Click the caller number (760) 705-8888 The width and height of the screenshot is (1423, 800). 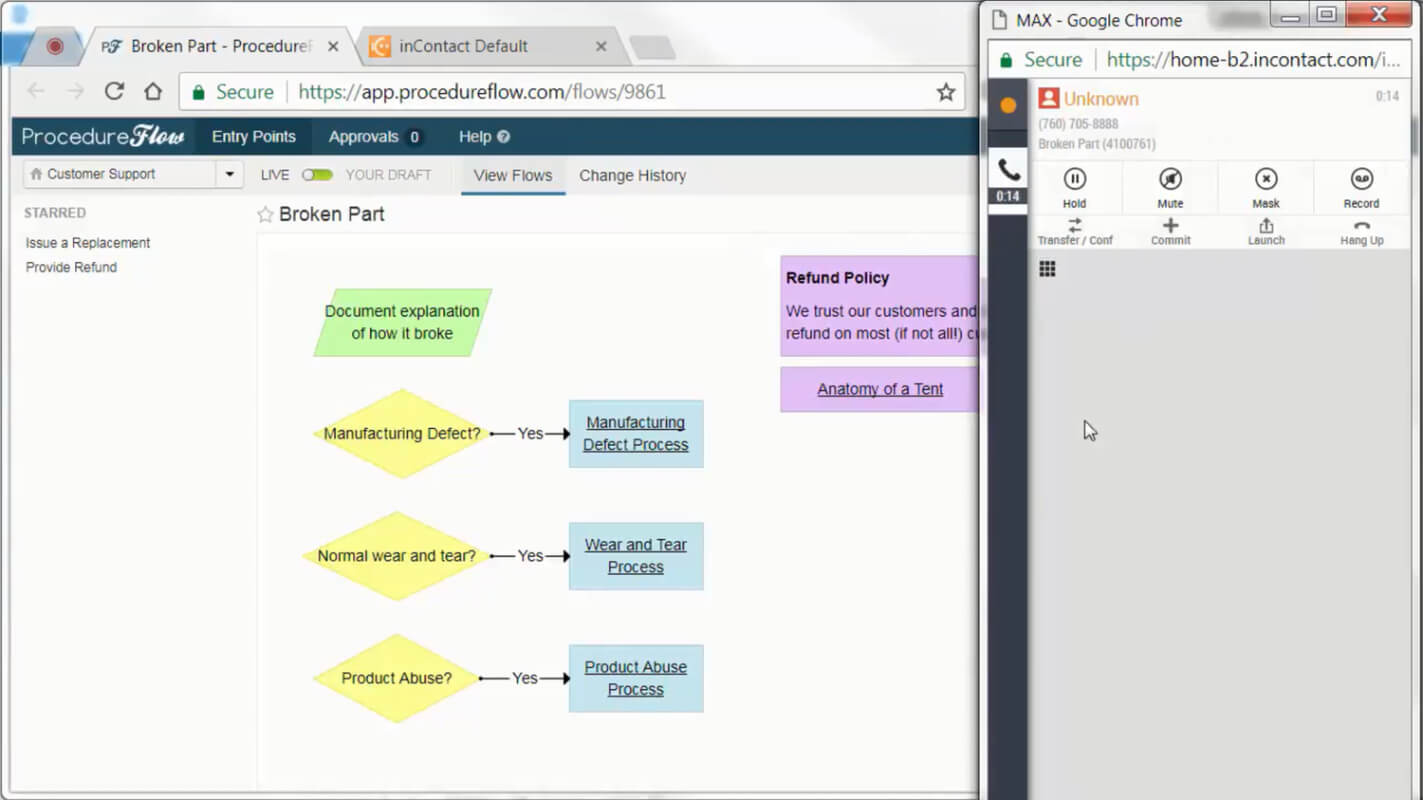pos(1078,124)
